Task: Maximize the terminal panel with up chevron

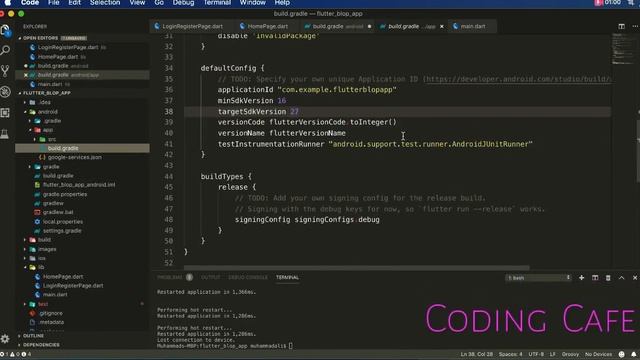Action: point(621,278)
